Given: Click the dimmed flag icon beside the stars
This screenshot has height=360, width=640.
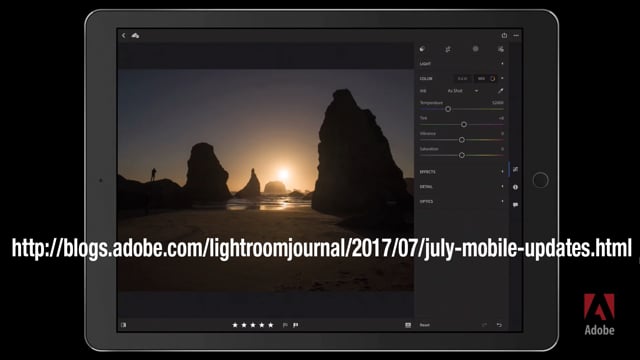Looking at the screenshot, I should (x=285, y=325).
